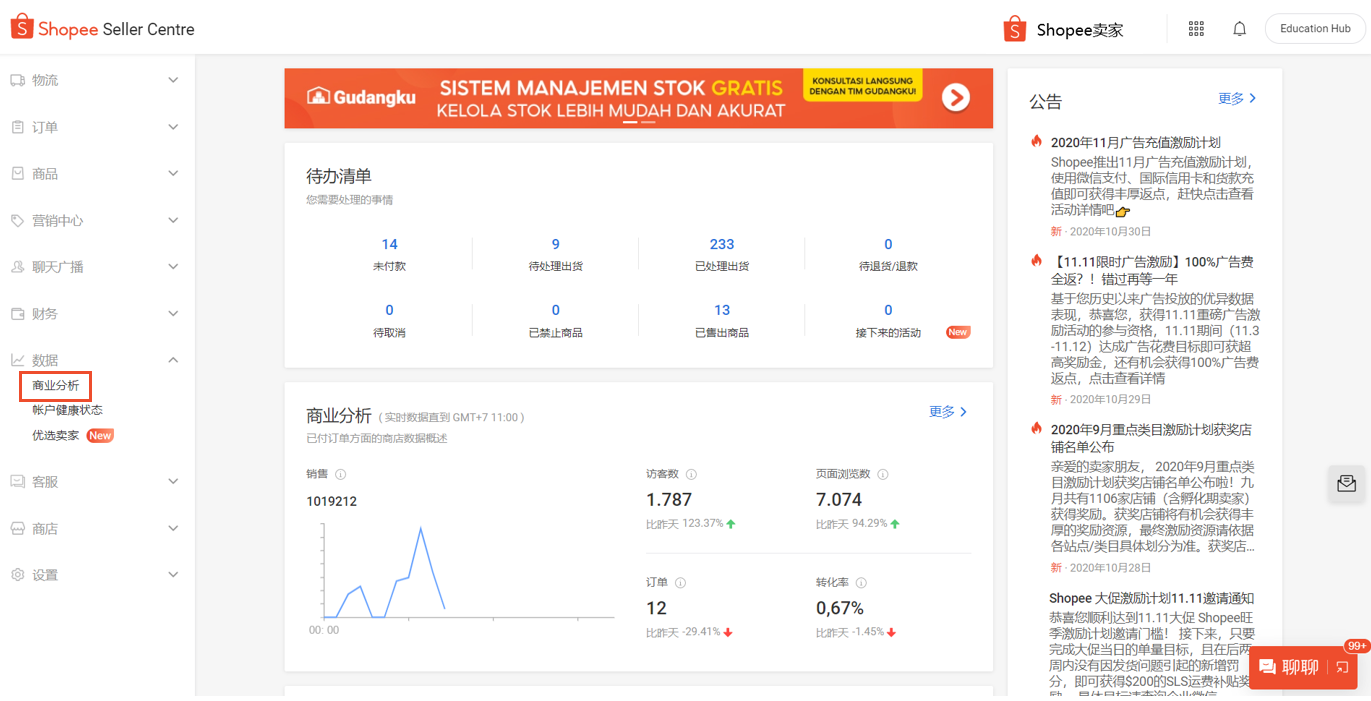Open the apps grid icon
Screen dimensions: 1371x701
[1196, 29]
